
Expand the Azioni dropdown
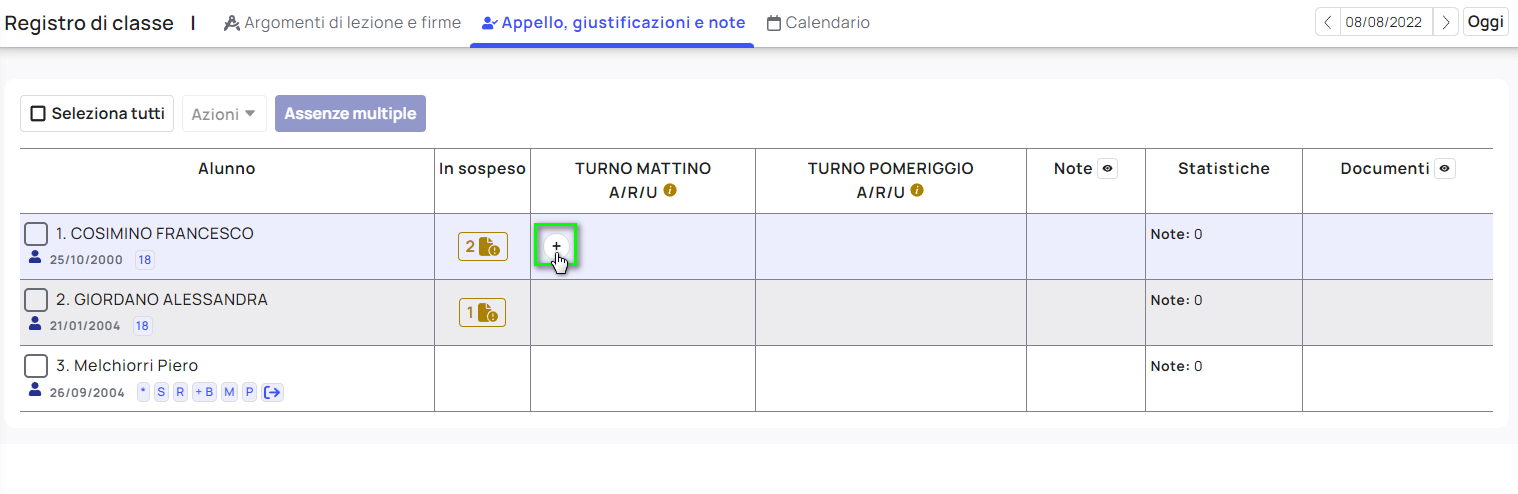[224, 114]
